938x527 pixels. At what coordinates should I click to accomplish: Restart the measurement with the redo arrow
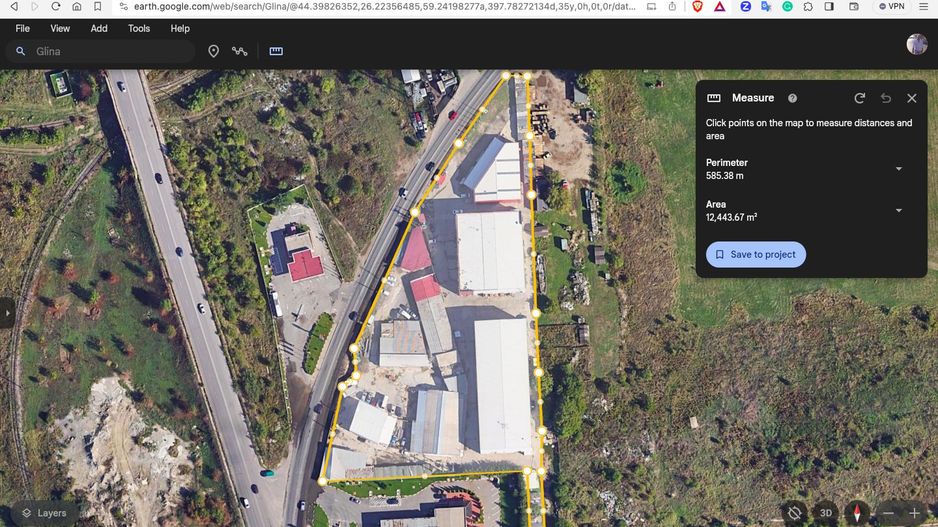(859, 98)
